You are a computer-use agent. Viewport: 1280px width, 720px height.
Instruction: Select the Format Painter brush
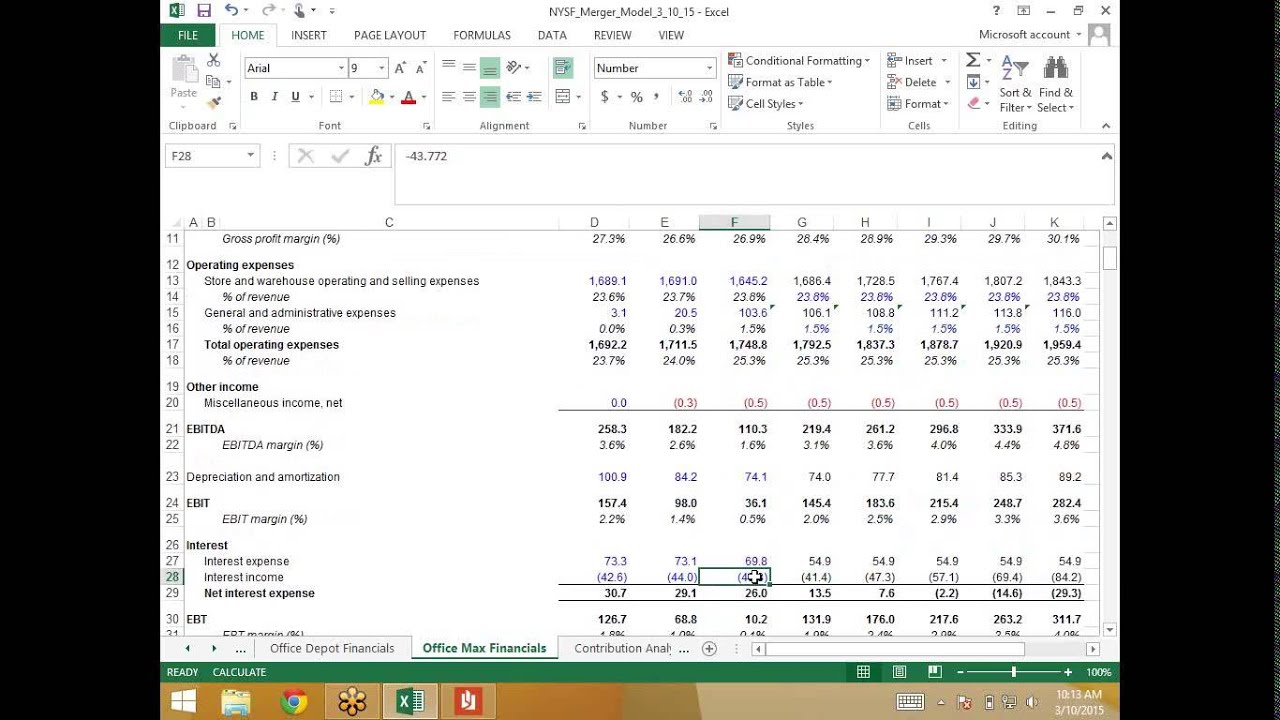[213, 102]
